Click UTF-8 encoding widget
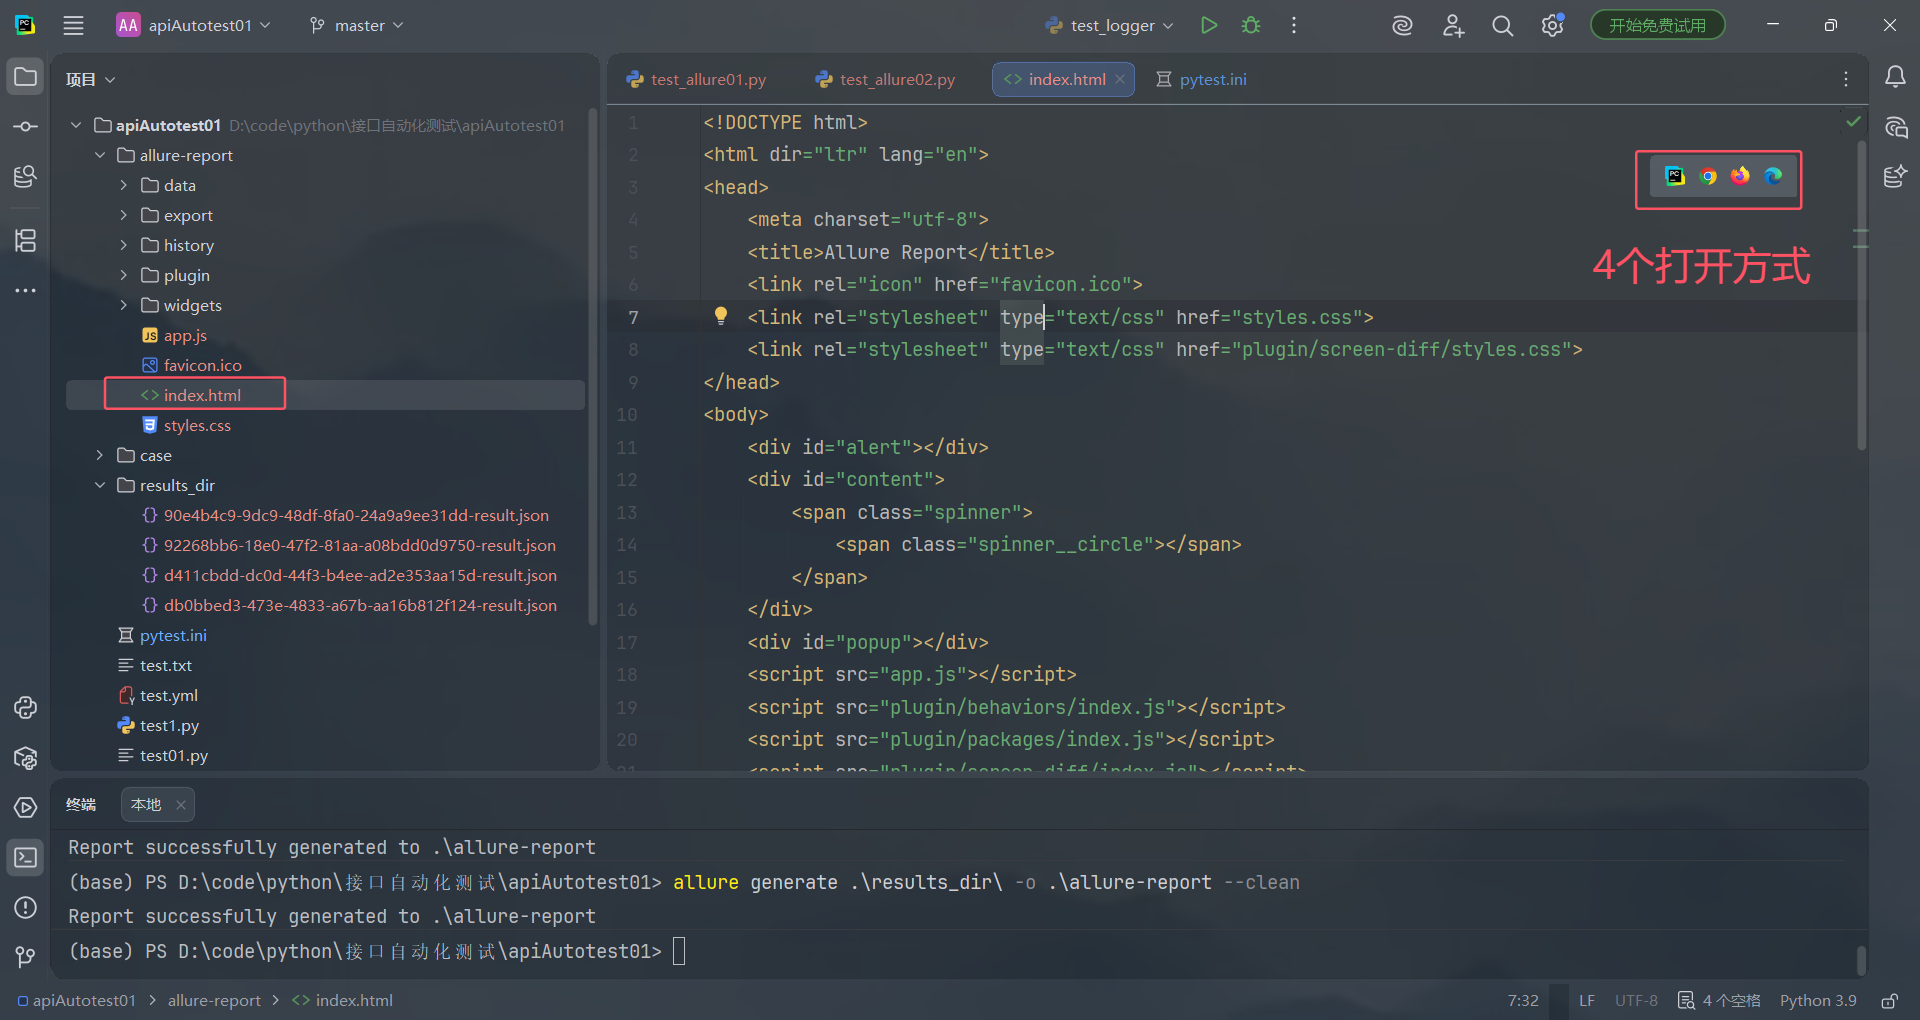Image resolution: width=1920 pixels, height=1020 pixels. 1636,1001
